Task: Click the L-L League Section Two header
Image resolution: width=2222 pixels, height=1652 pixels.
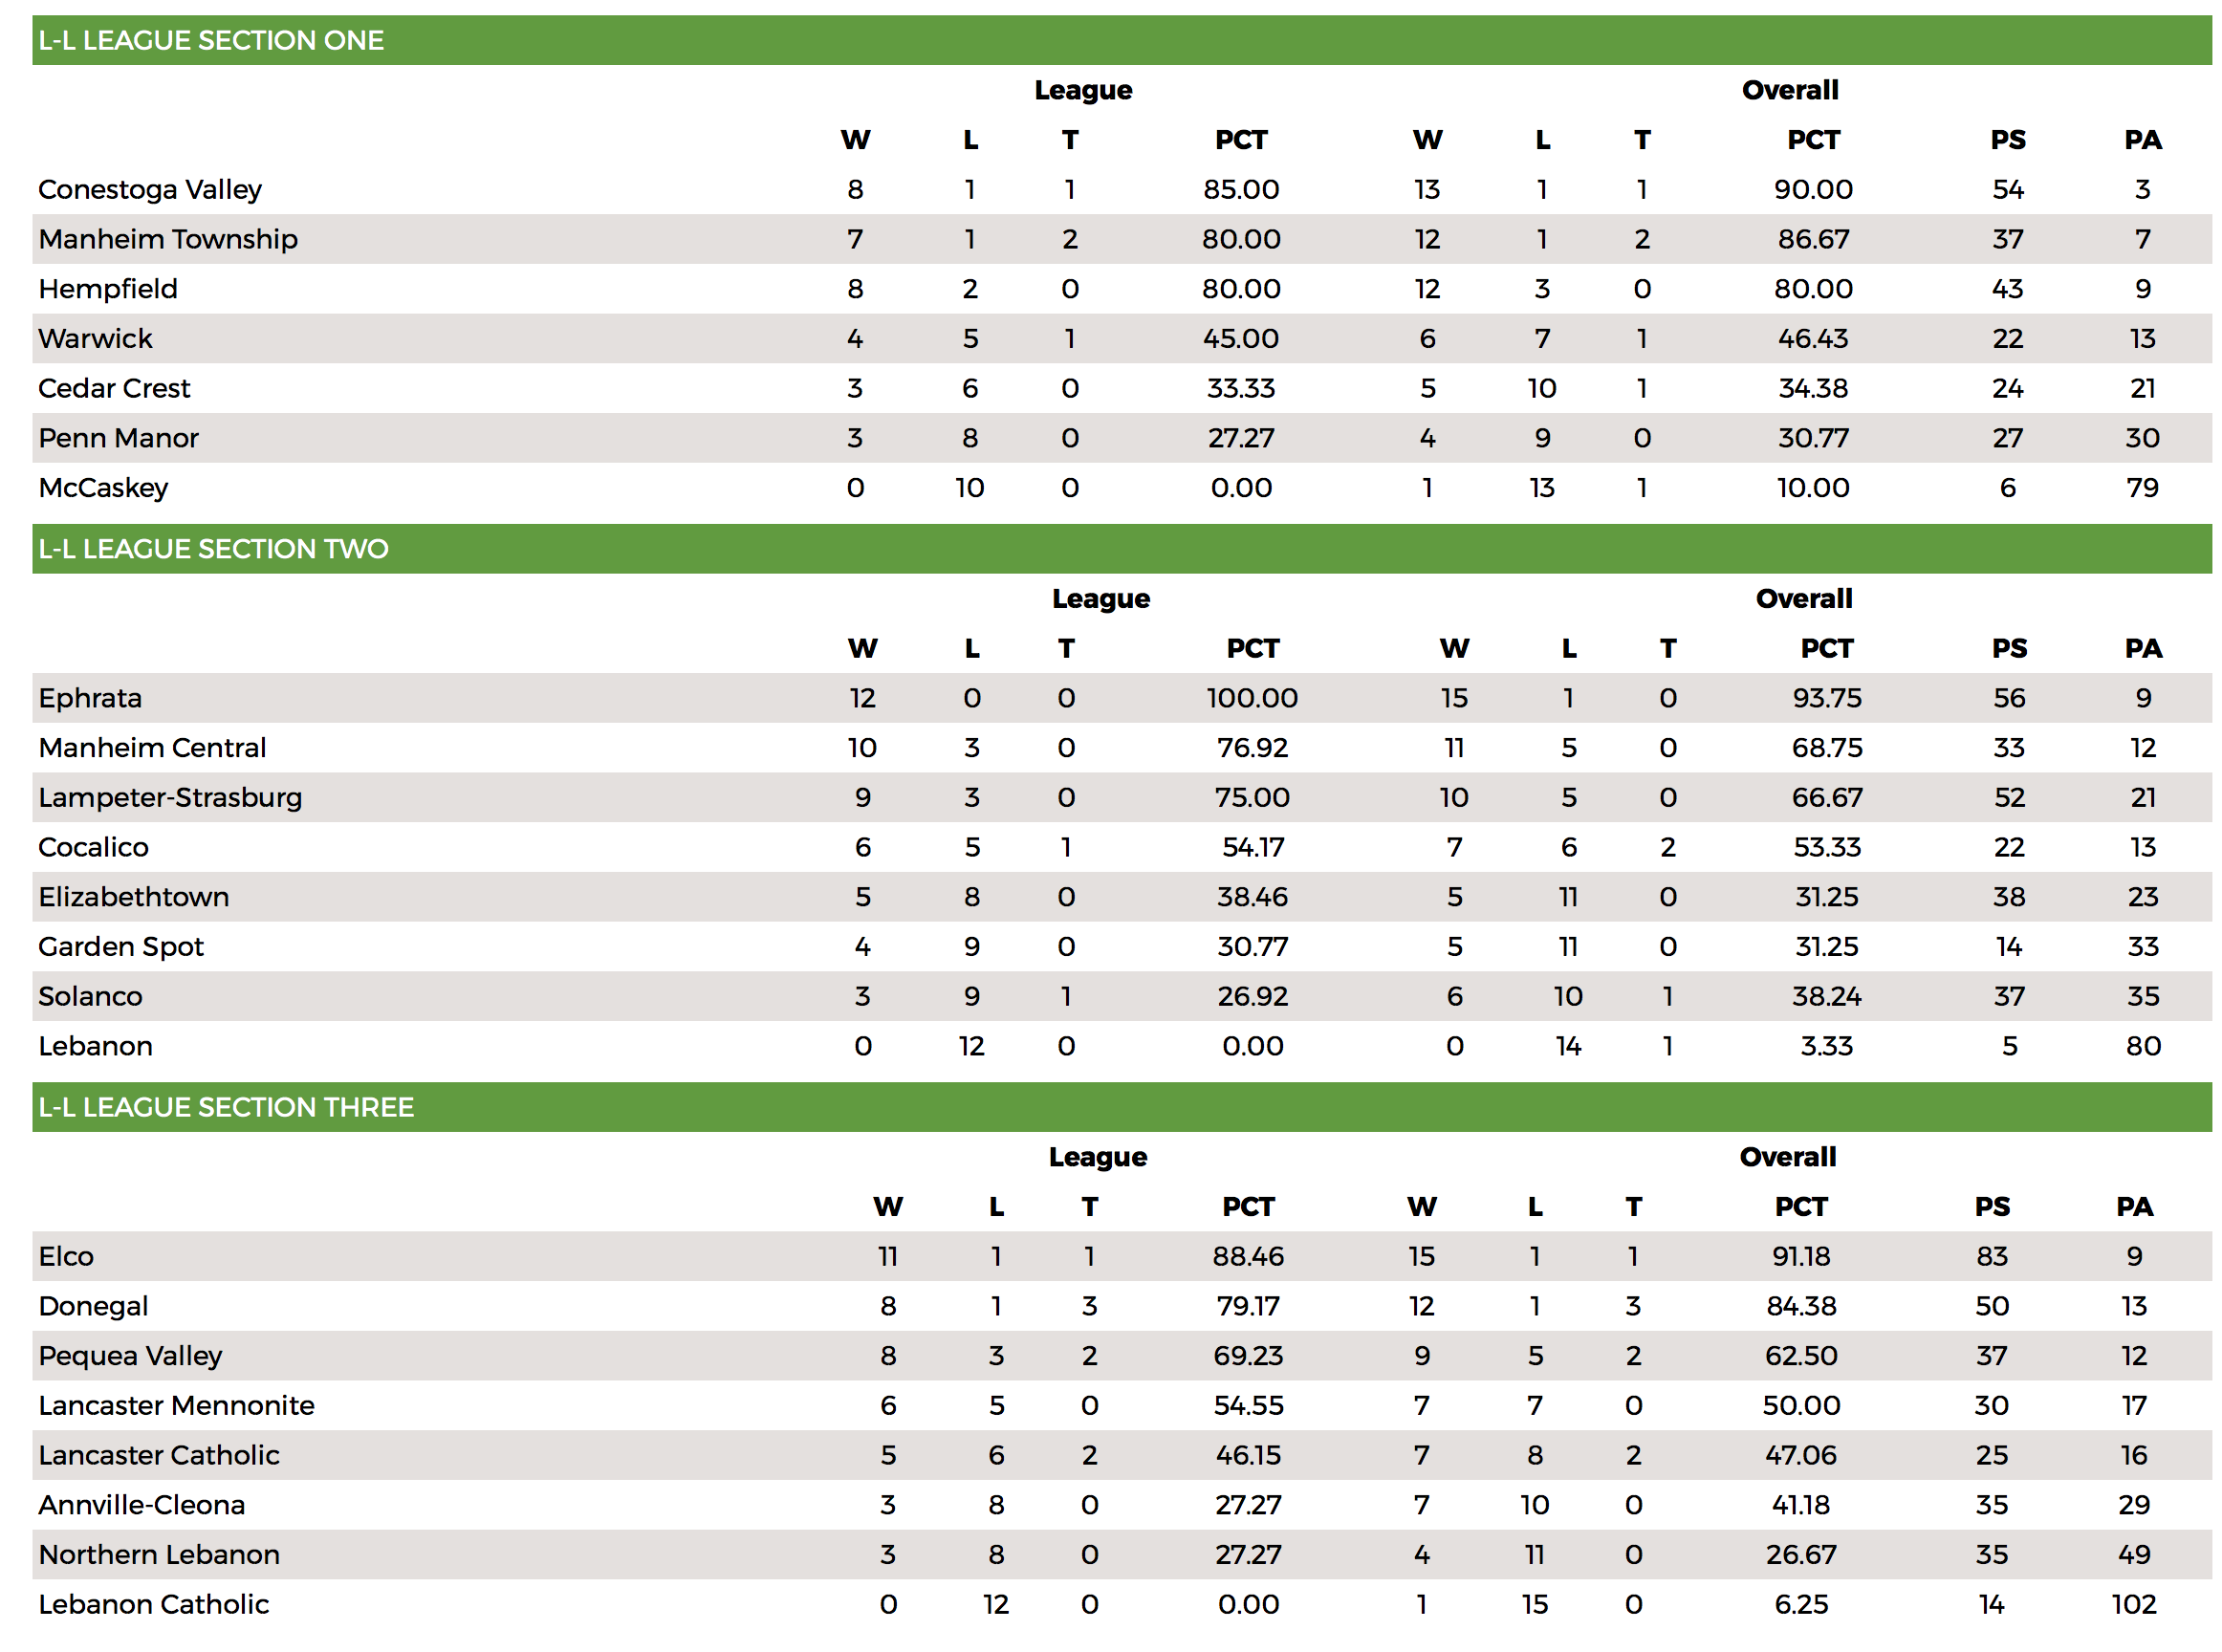Action: pyautogui.click(x=1121, y=548)
